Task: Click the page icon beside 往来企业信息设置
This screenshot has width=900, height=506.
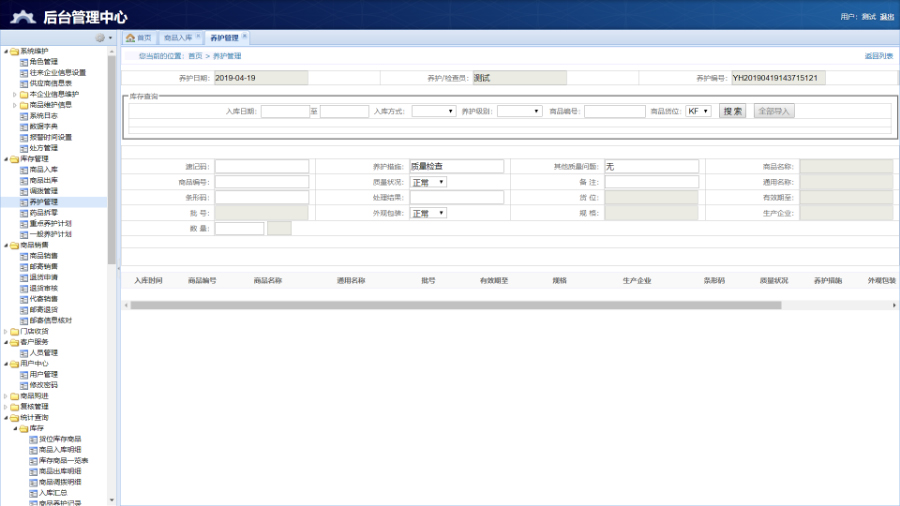Action: [x=24, y=73]
